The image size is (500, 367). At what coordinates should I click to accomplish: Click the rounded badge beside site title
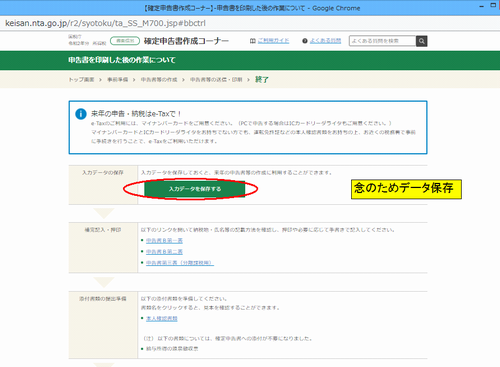point(125,41)
